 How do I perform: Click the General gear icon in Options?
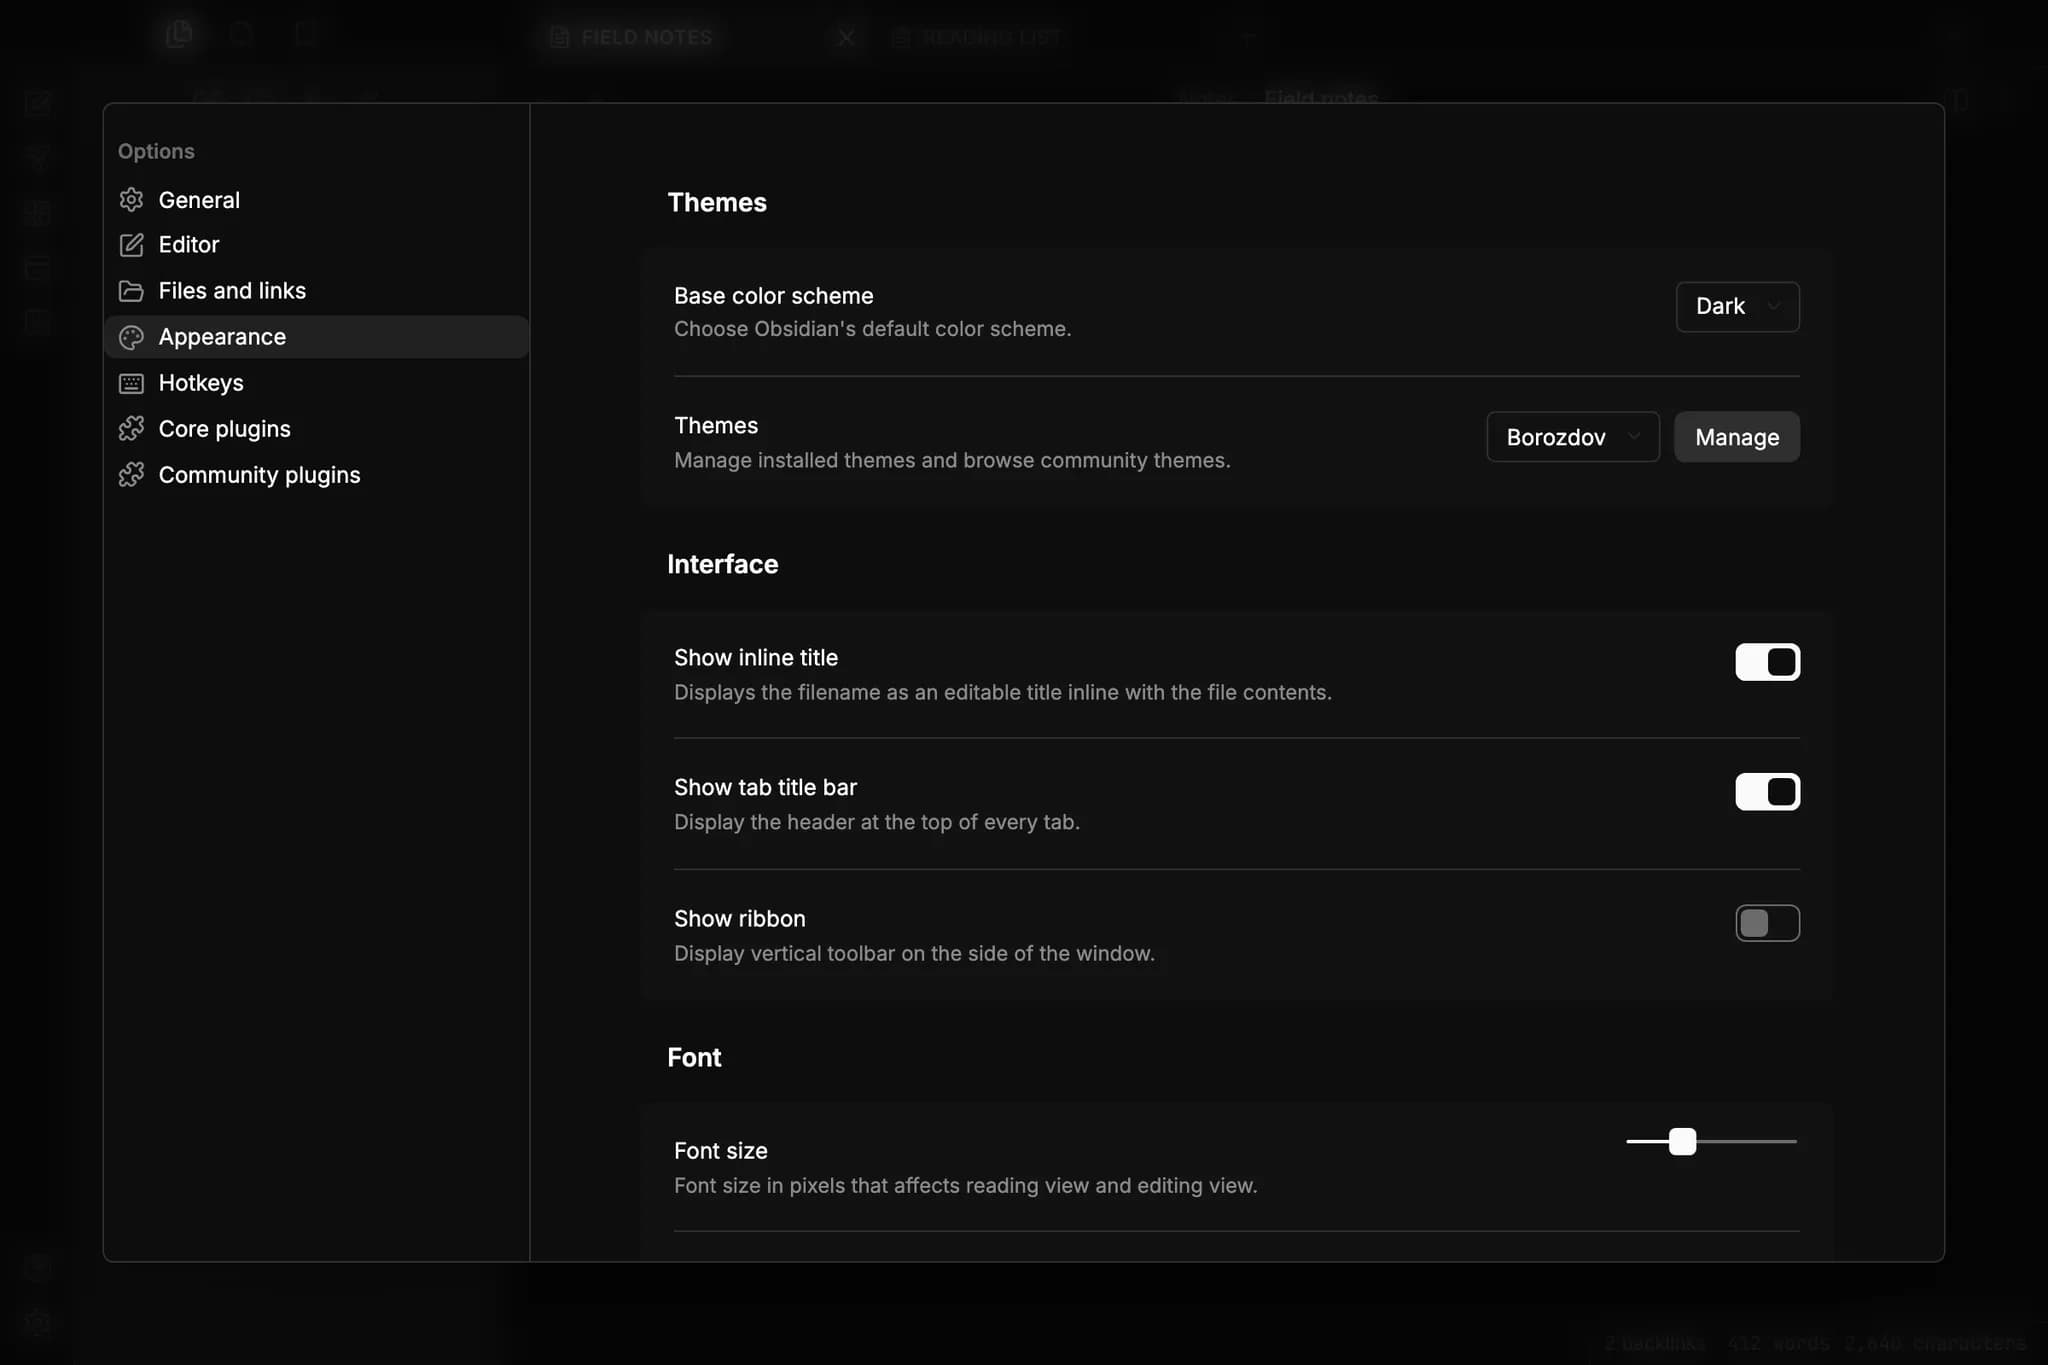131,200
